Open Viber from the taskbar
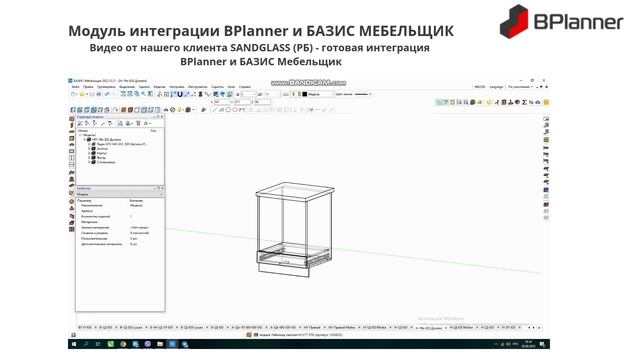 pyautogui.click(x=147, y=344)
